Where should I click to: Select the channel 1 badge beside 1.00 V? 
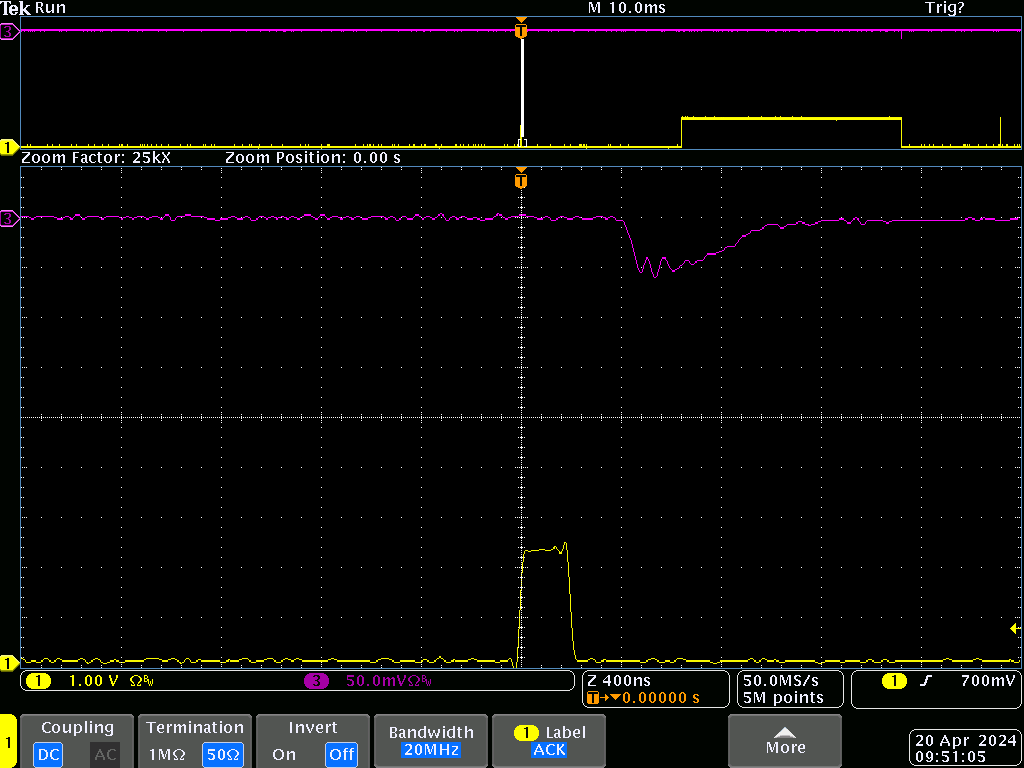point(38,681)
